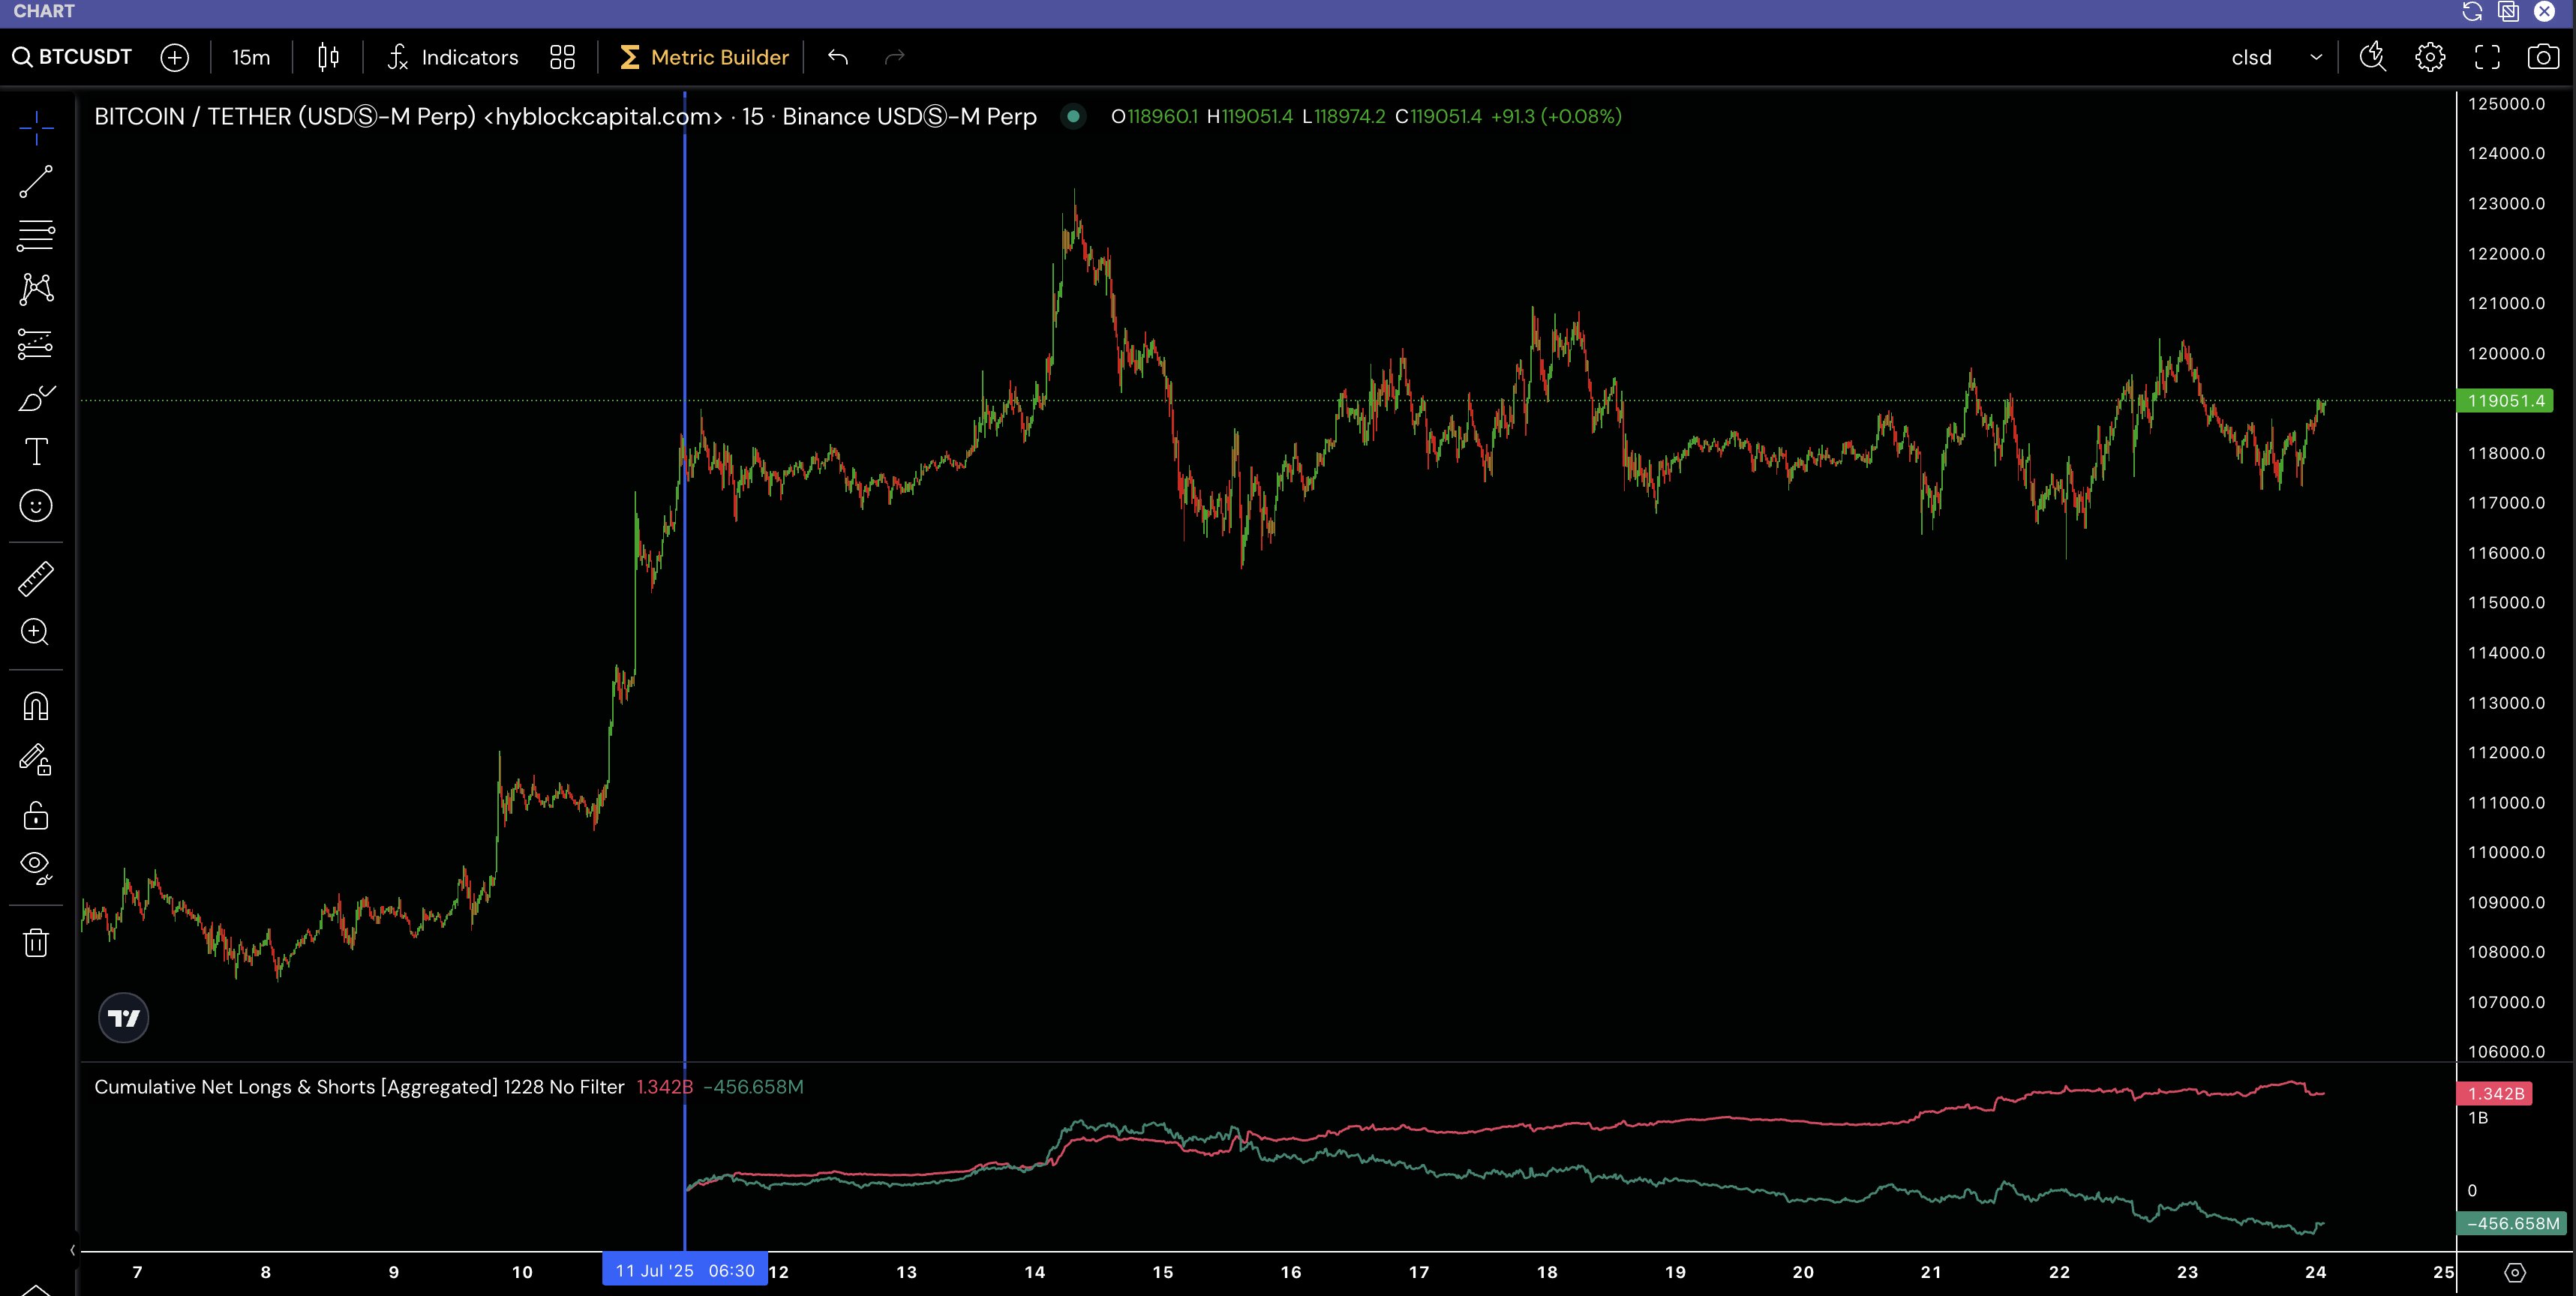Screen dimensions: 2576x1296
Task: Expand the clsd layout dropdown
Action: coord(2277,57)
